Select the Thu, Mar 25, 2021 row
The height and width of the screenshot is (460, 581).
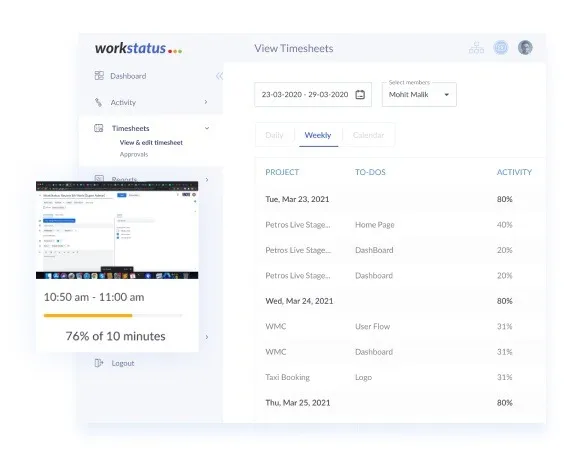click(x=399, y=403)
